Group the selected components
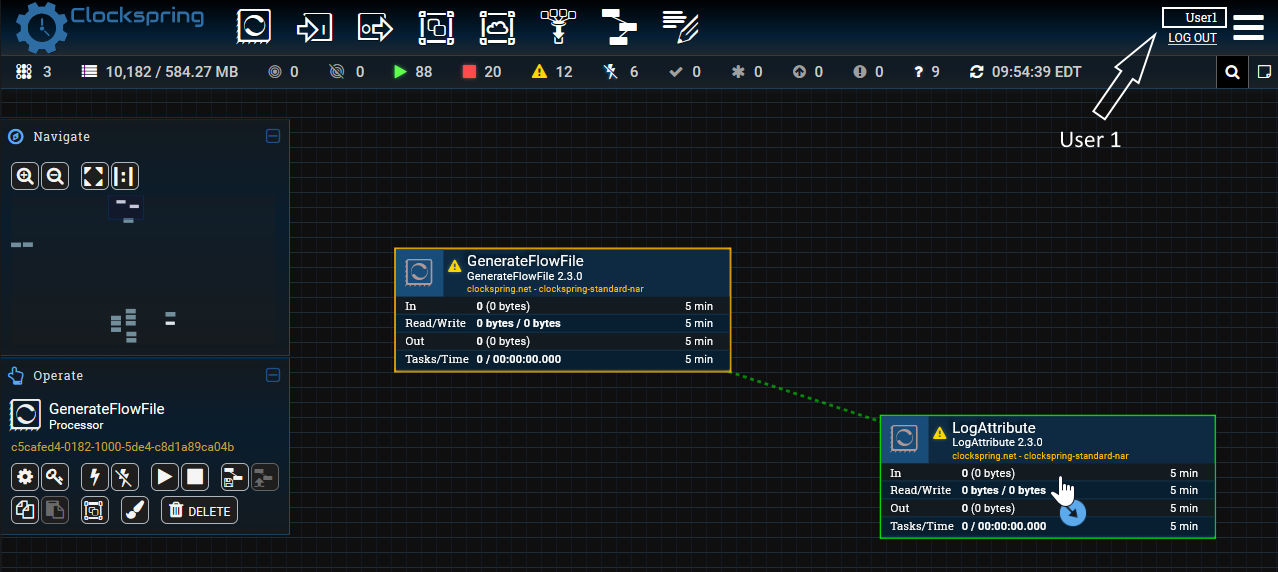The height and width of the screenshot is (572, 1278). point(94,510)
